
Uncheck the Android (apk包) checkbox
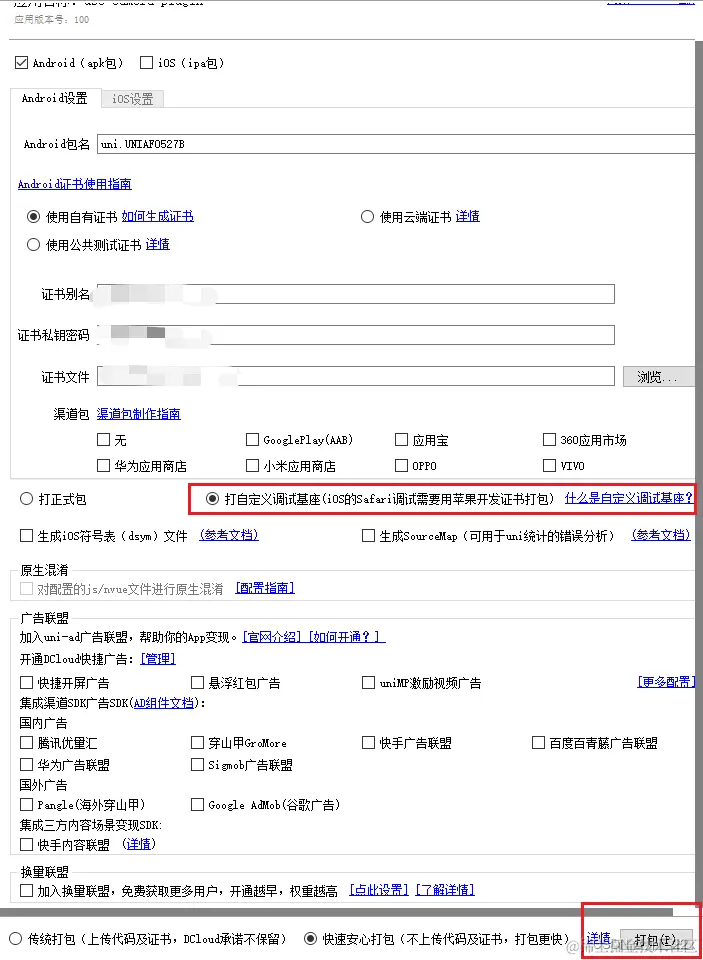tap(22, 62)
